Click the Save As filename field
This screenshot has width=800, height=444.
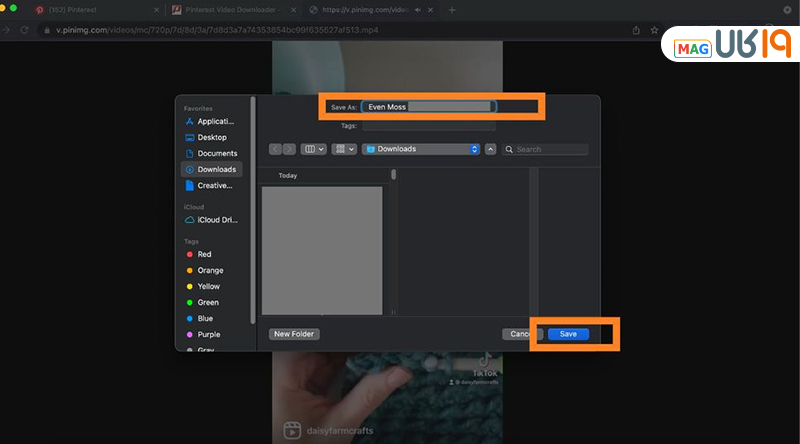428,106
